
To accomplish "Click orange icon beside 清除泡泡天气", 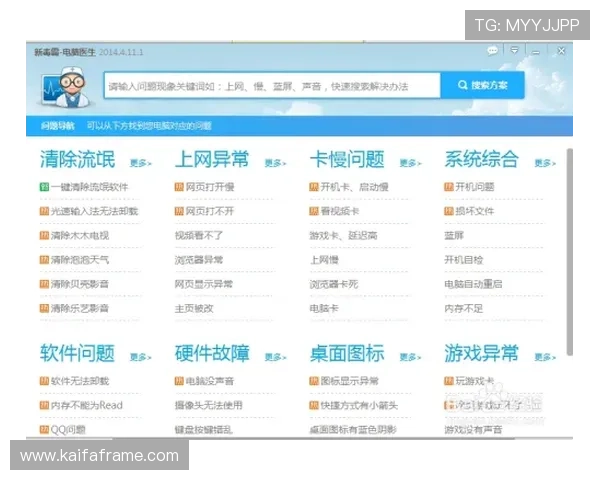I will click(44, 260).
